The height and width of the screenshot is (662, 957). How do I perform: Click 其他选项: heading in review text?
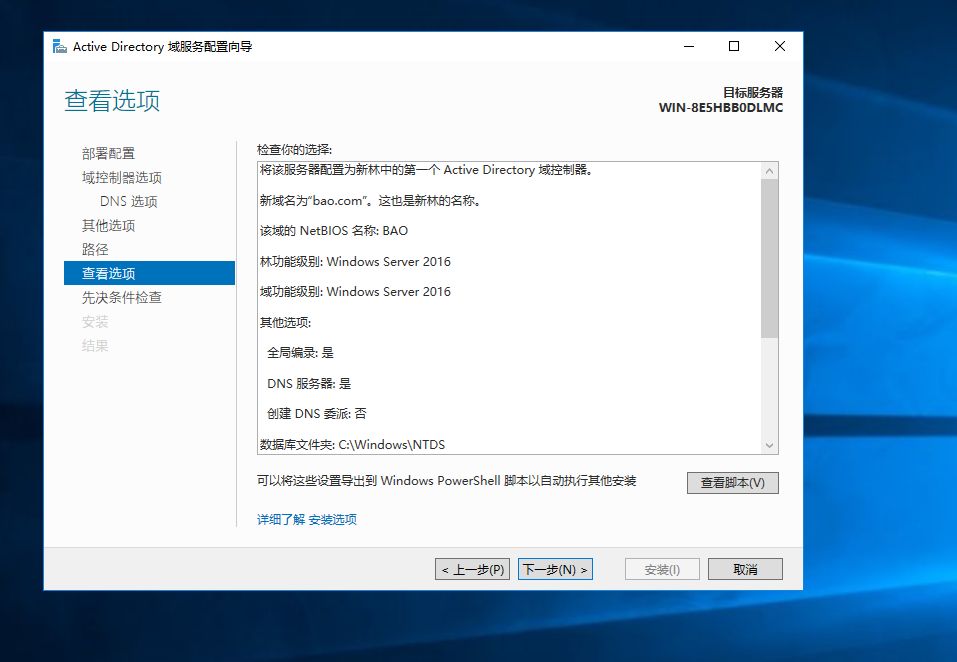285,322
